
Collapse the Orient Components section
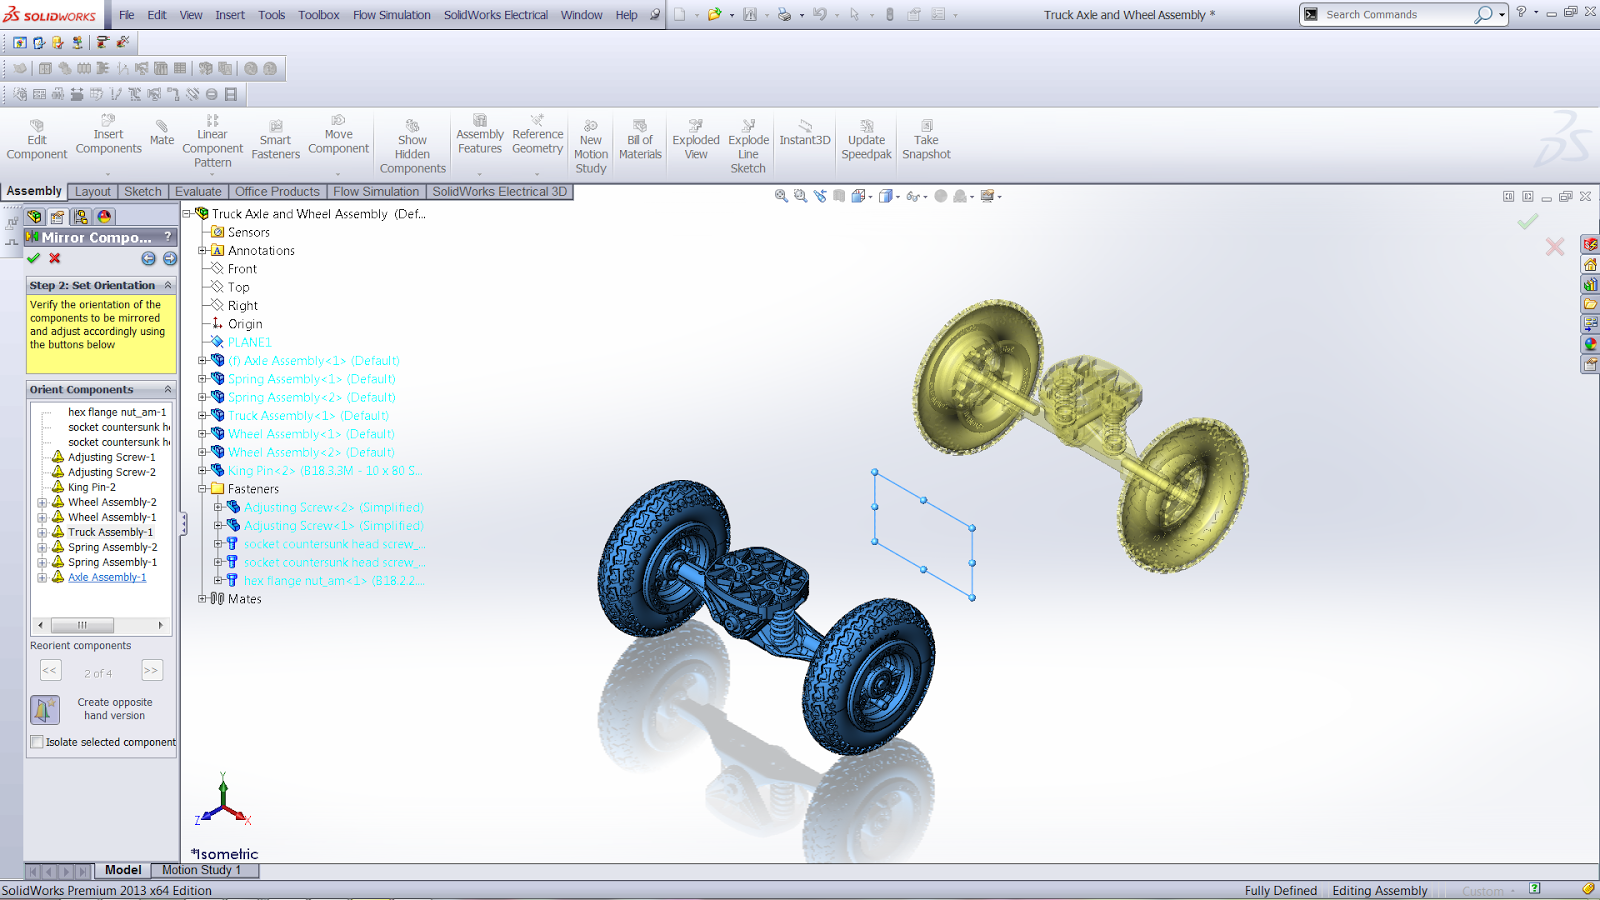coord(168,389)
